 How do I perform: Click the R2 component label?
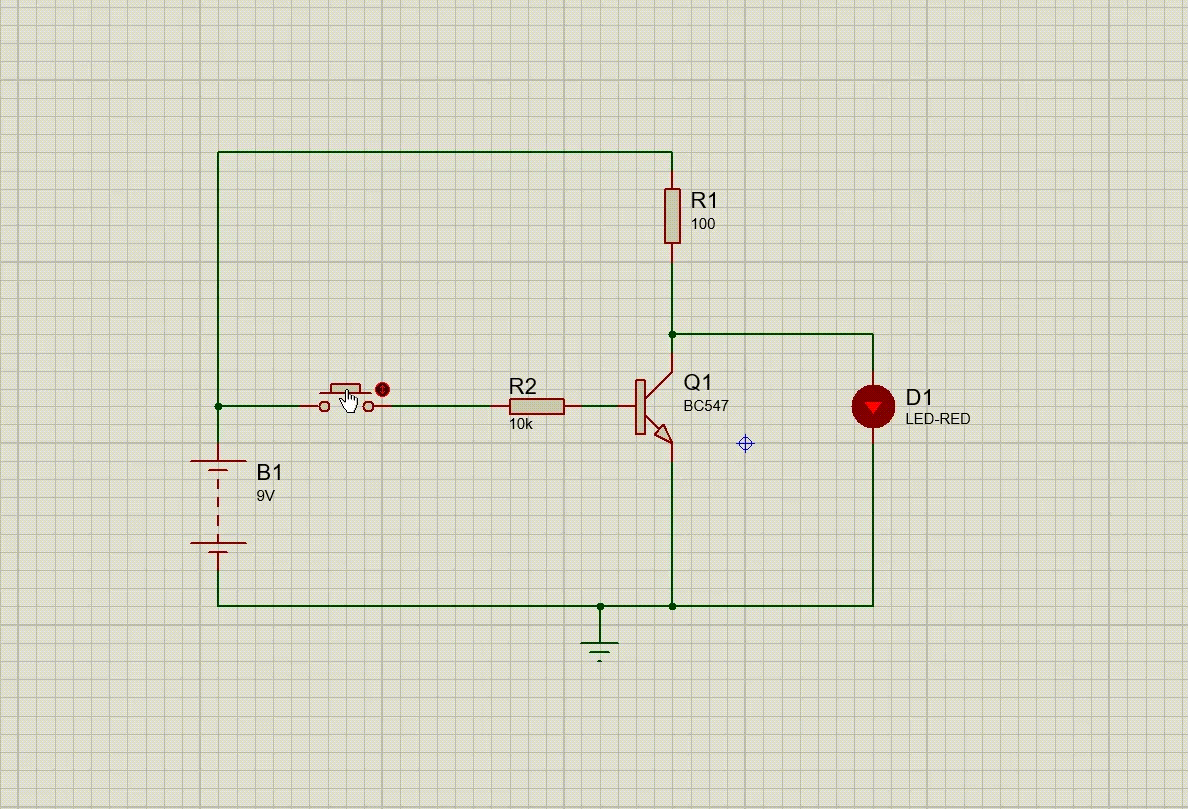(522, 386)
